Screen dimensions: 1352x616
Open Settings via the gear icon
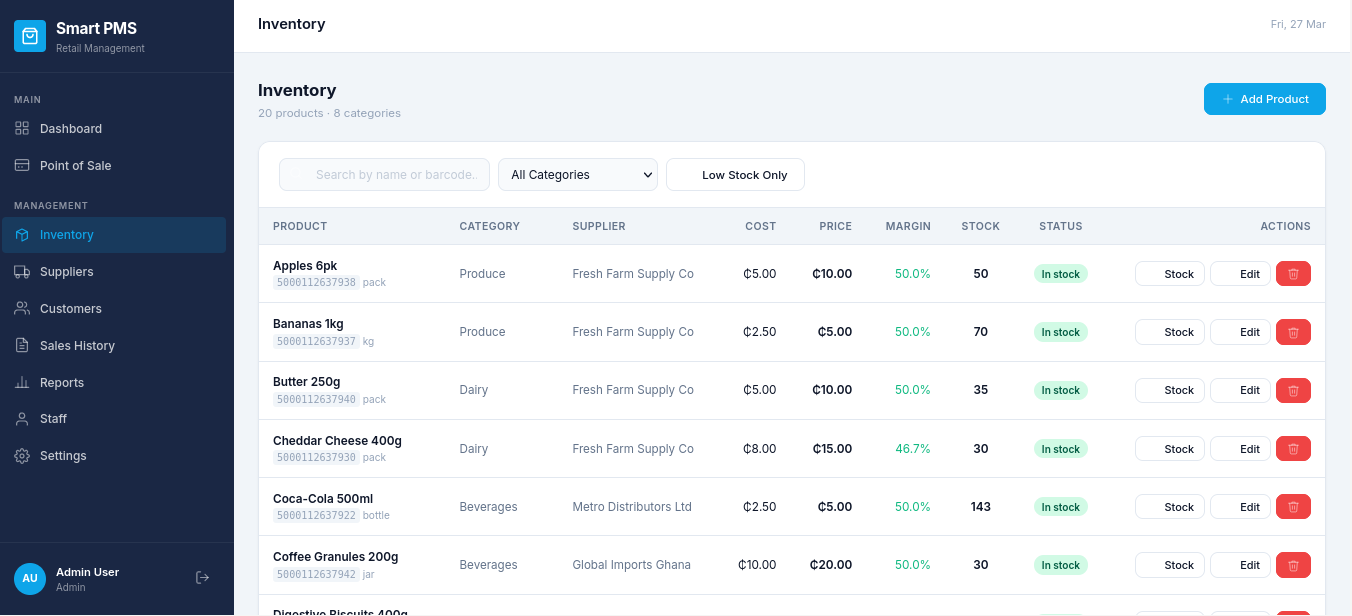(22, 455)
